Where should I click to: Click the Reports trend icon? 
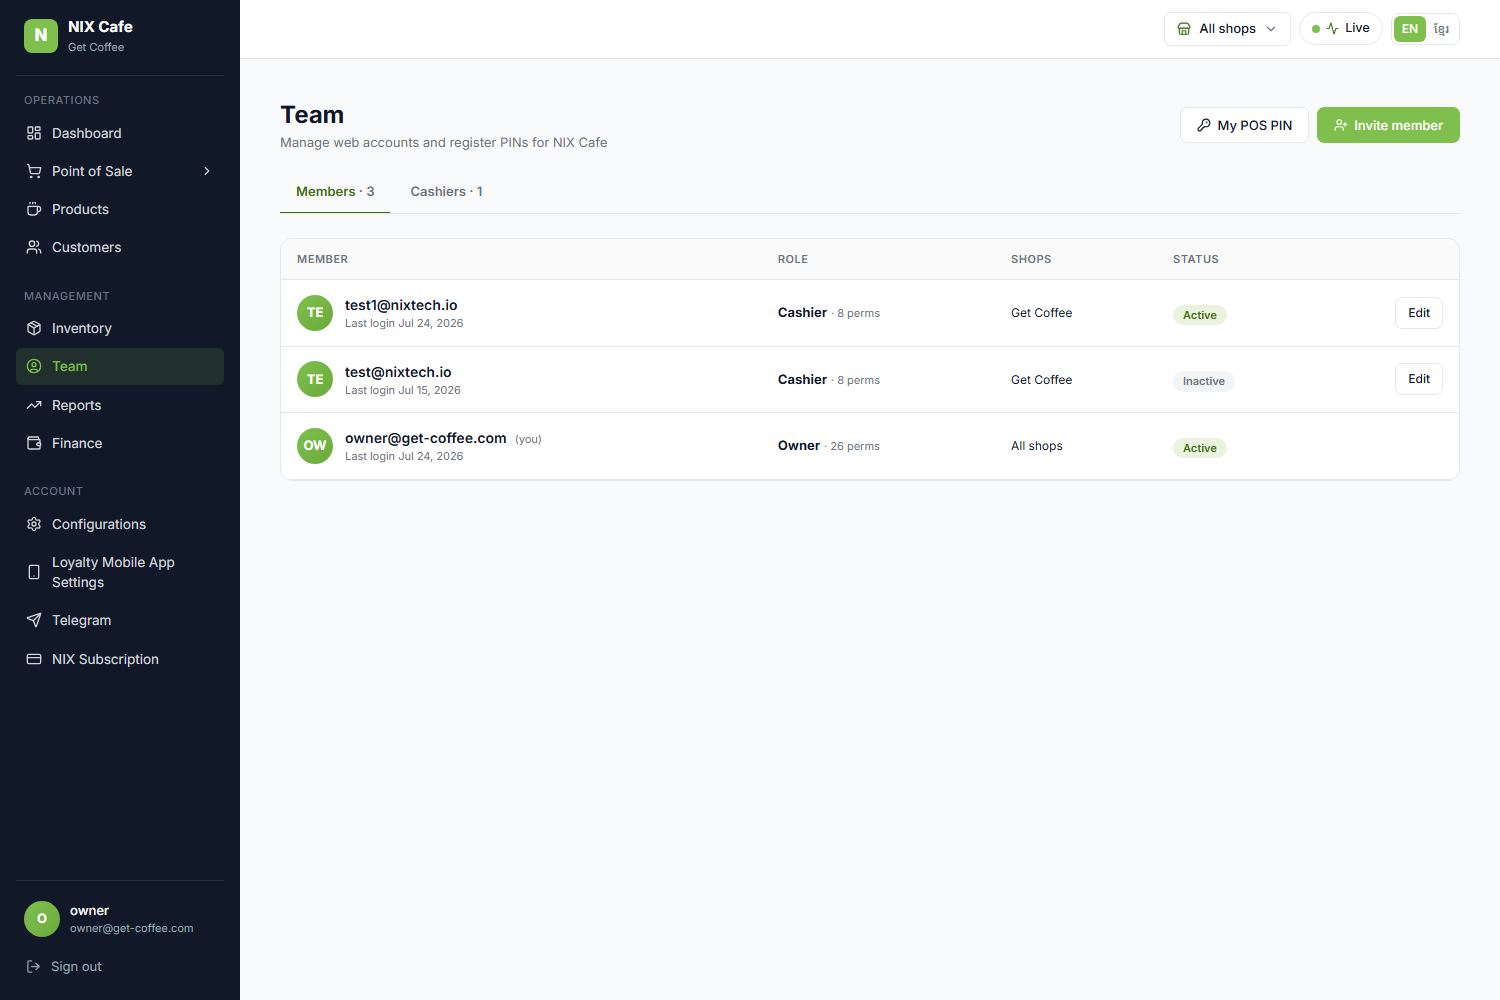(x=34, y=405)
